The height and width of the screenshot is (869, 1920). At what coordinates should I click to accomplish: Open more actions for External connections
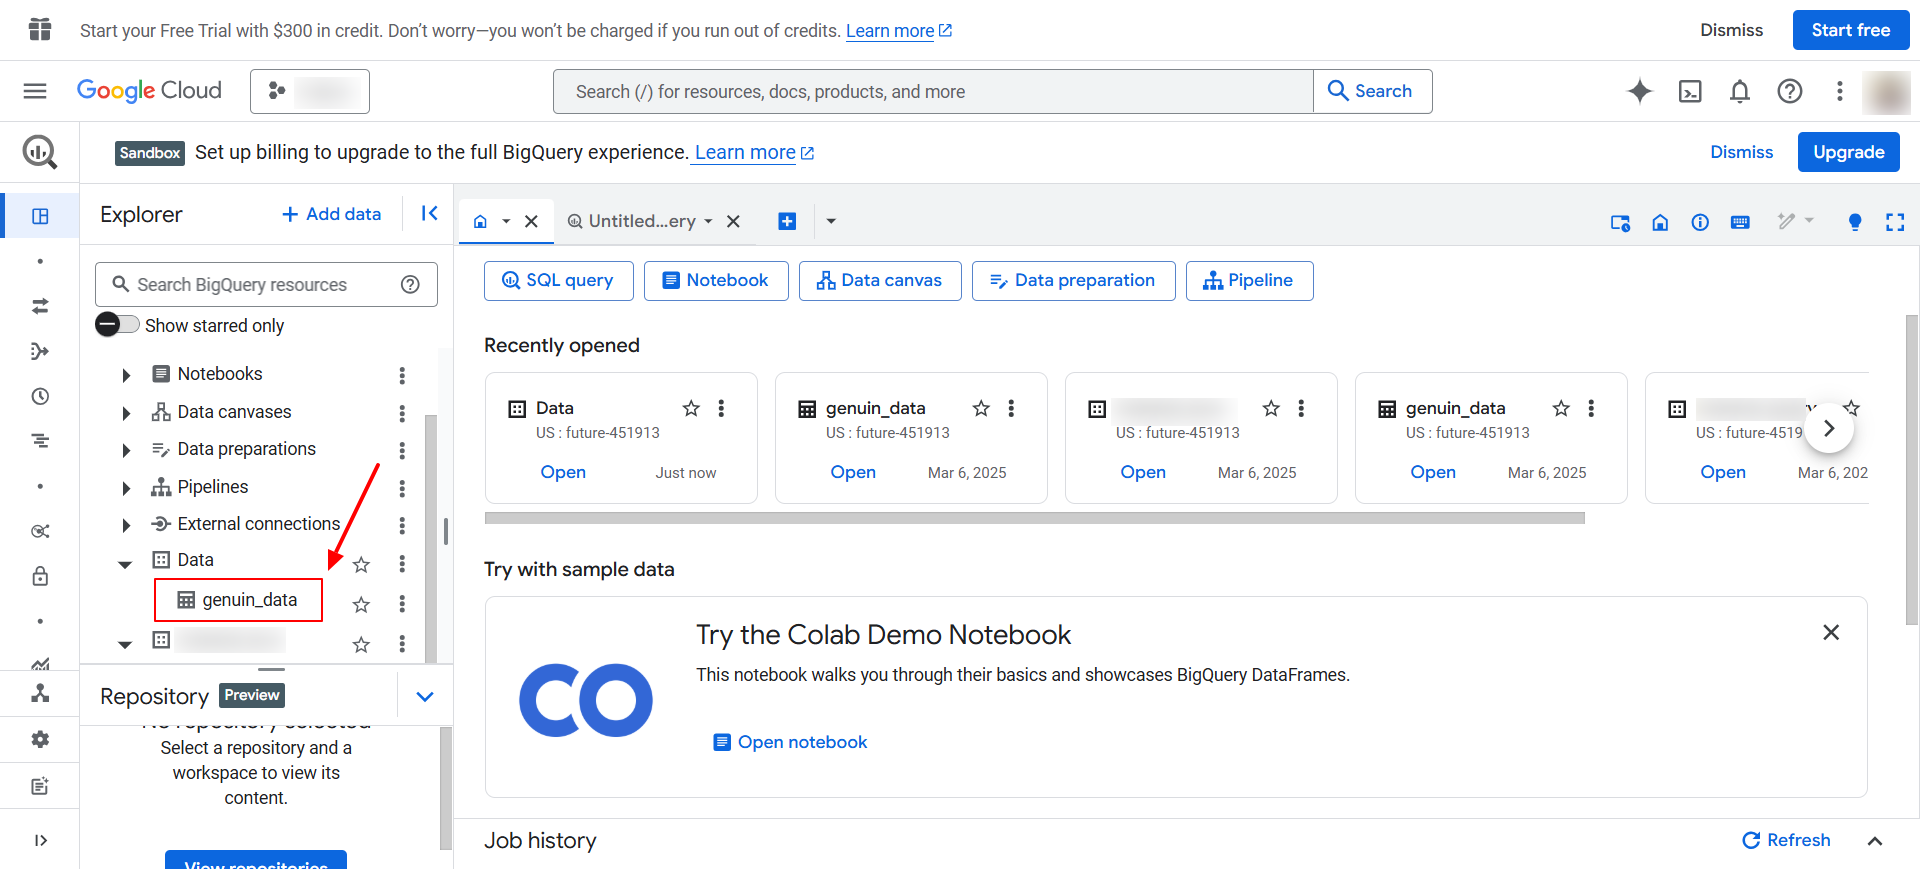[x=402, y=525]
